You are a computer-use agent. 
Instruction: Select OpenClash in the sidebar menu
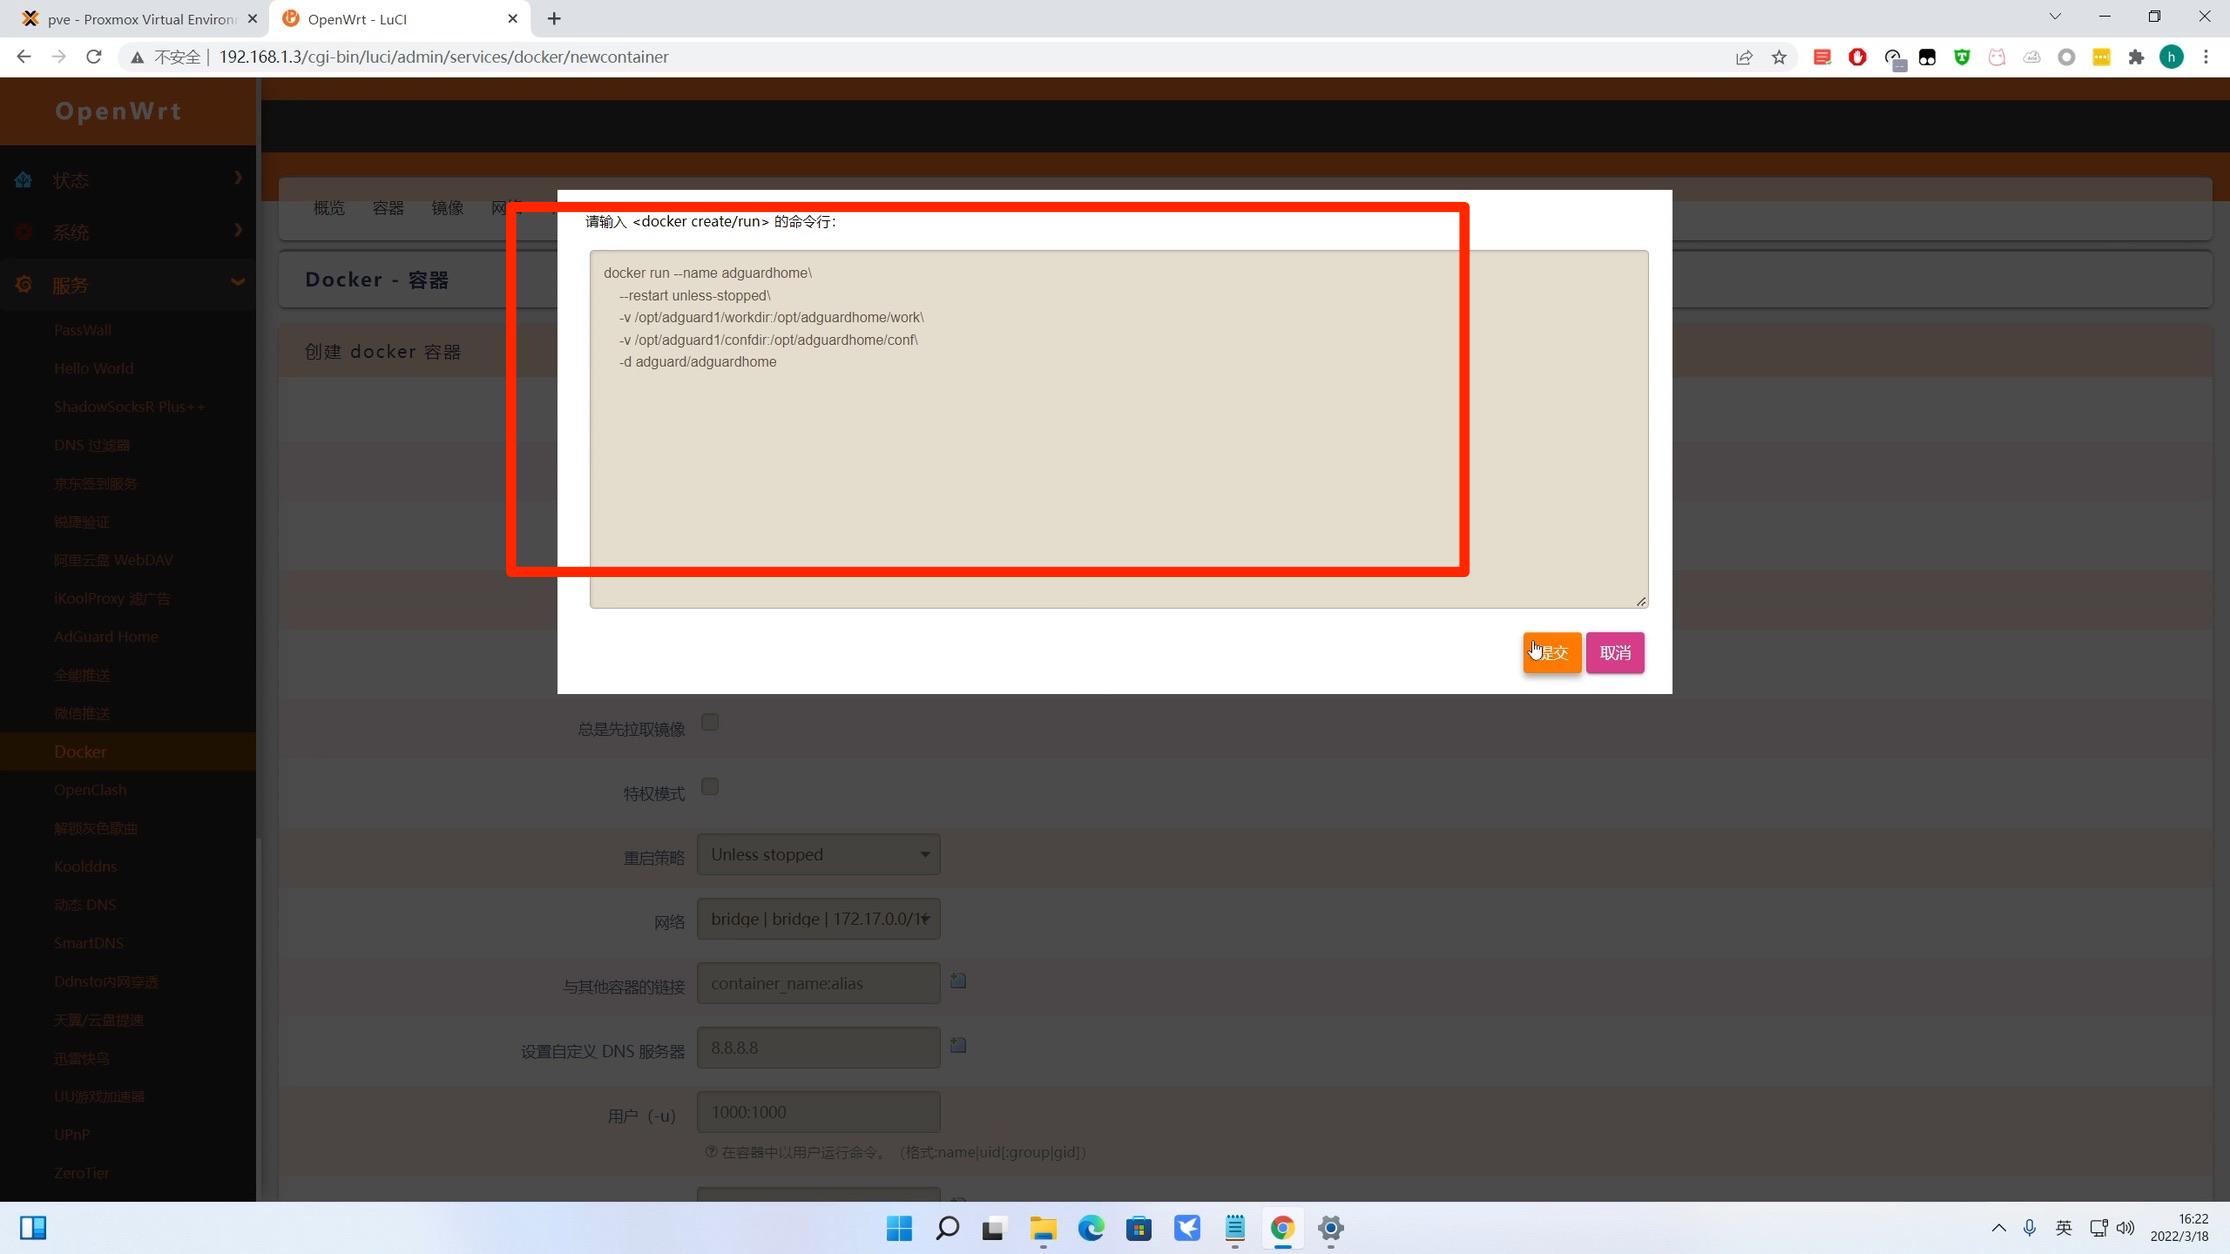point(90,790)
